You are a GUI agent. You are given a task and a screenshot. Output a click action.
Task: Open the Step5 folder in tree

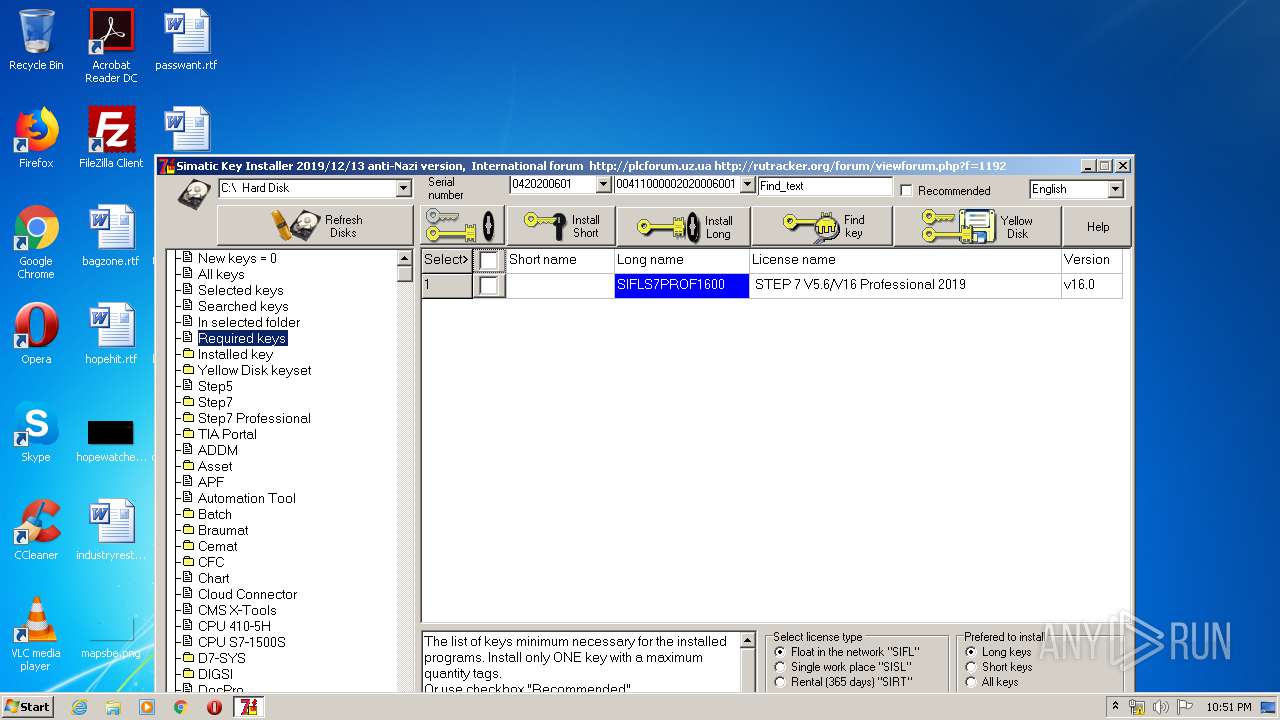tap(215, 386)
